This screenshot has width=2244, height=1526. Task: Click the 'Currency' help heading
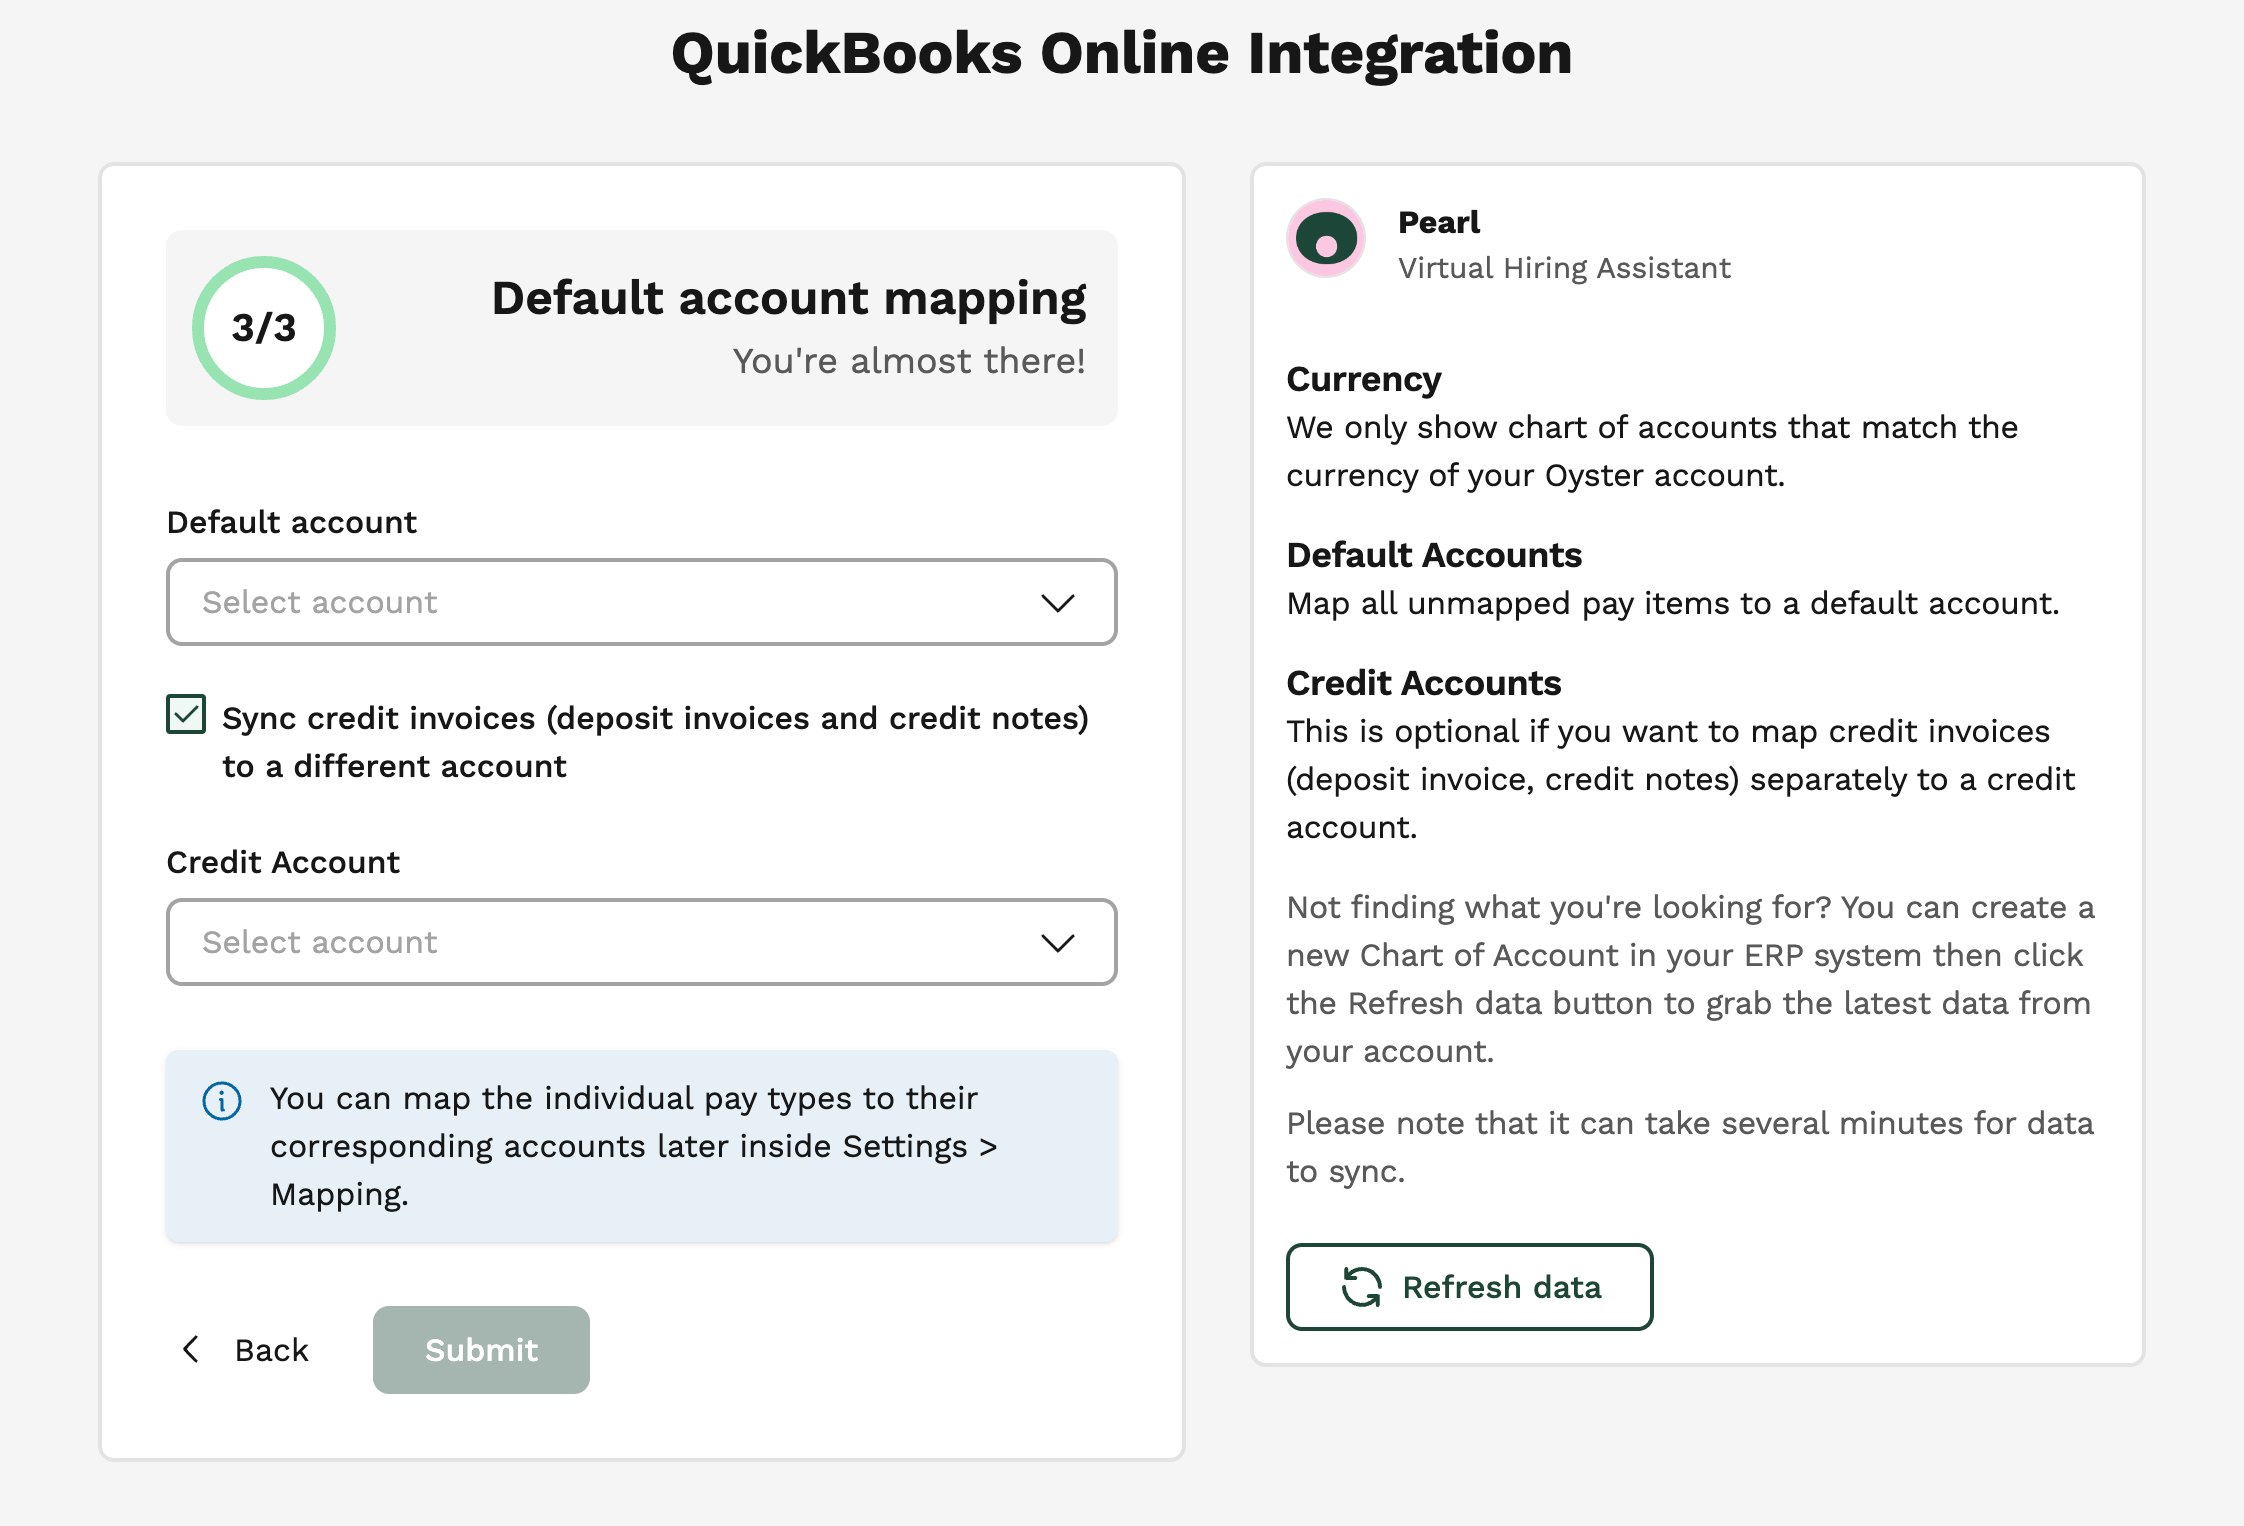(x=1364, y=380)
